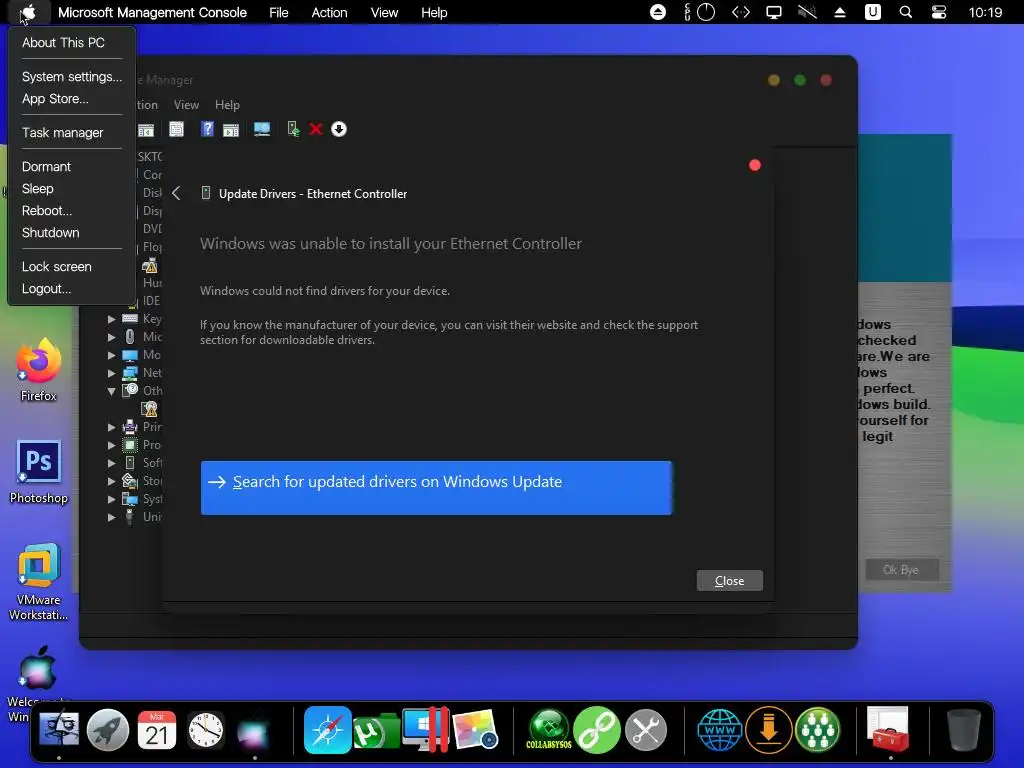1024x768 pixels.
Task: Expand the 'Sto' storage tree node
Action: (x=112, y=481)
